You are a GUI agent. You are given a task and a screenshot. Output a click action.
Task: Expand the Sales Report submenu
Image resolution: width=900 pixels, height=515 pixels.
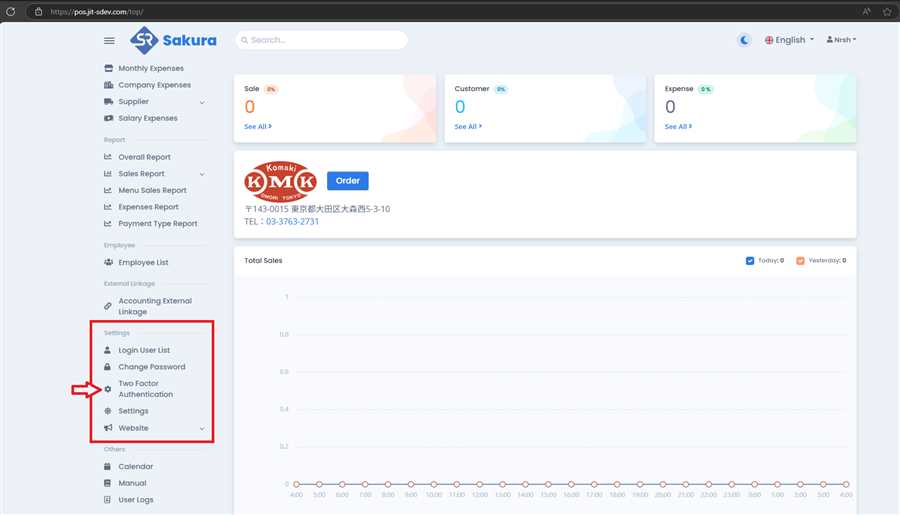click(202, 174)
